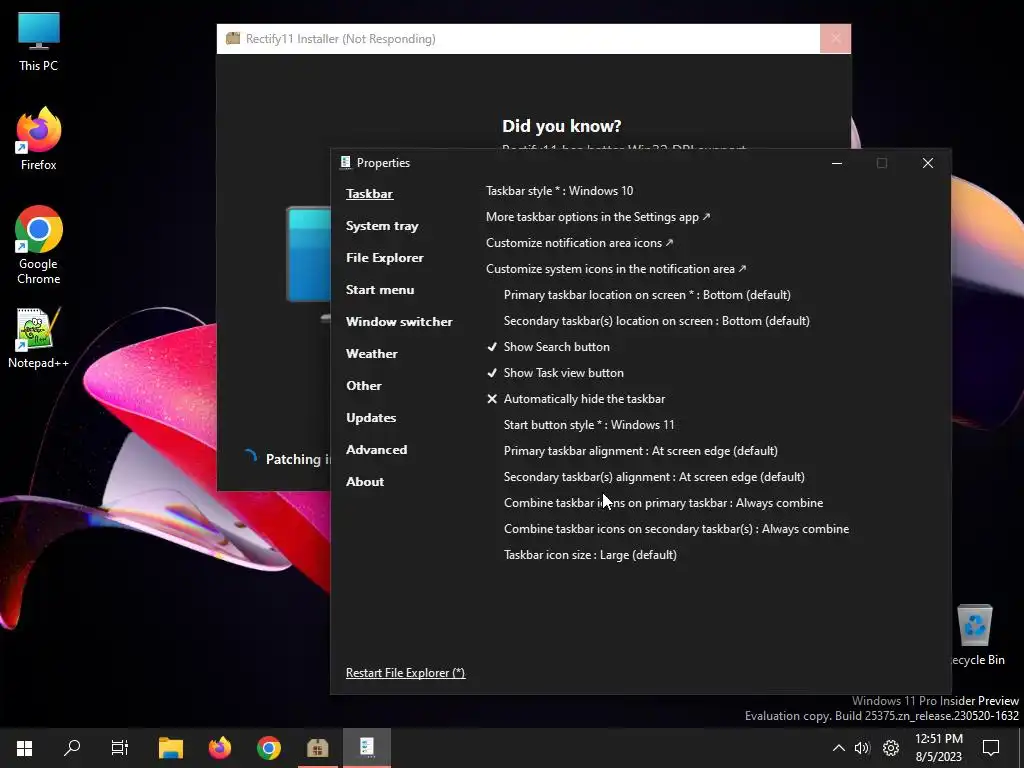Screen dimensions: 1024x768
Task: Toggle Show Task view button option
Action: point(556,373)
